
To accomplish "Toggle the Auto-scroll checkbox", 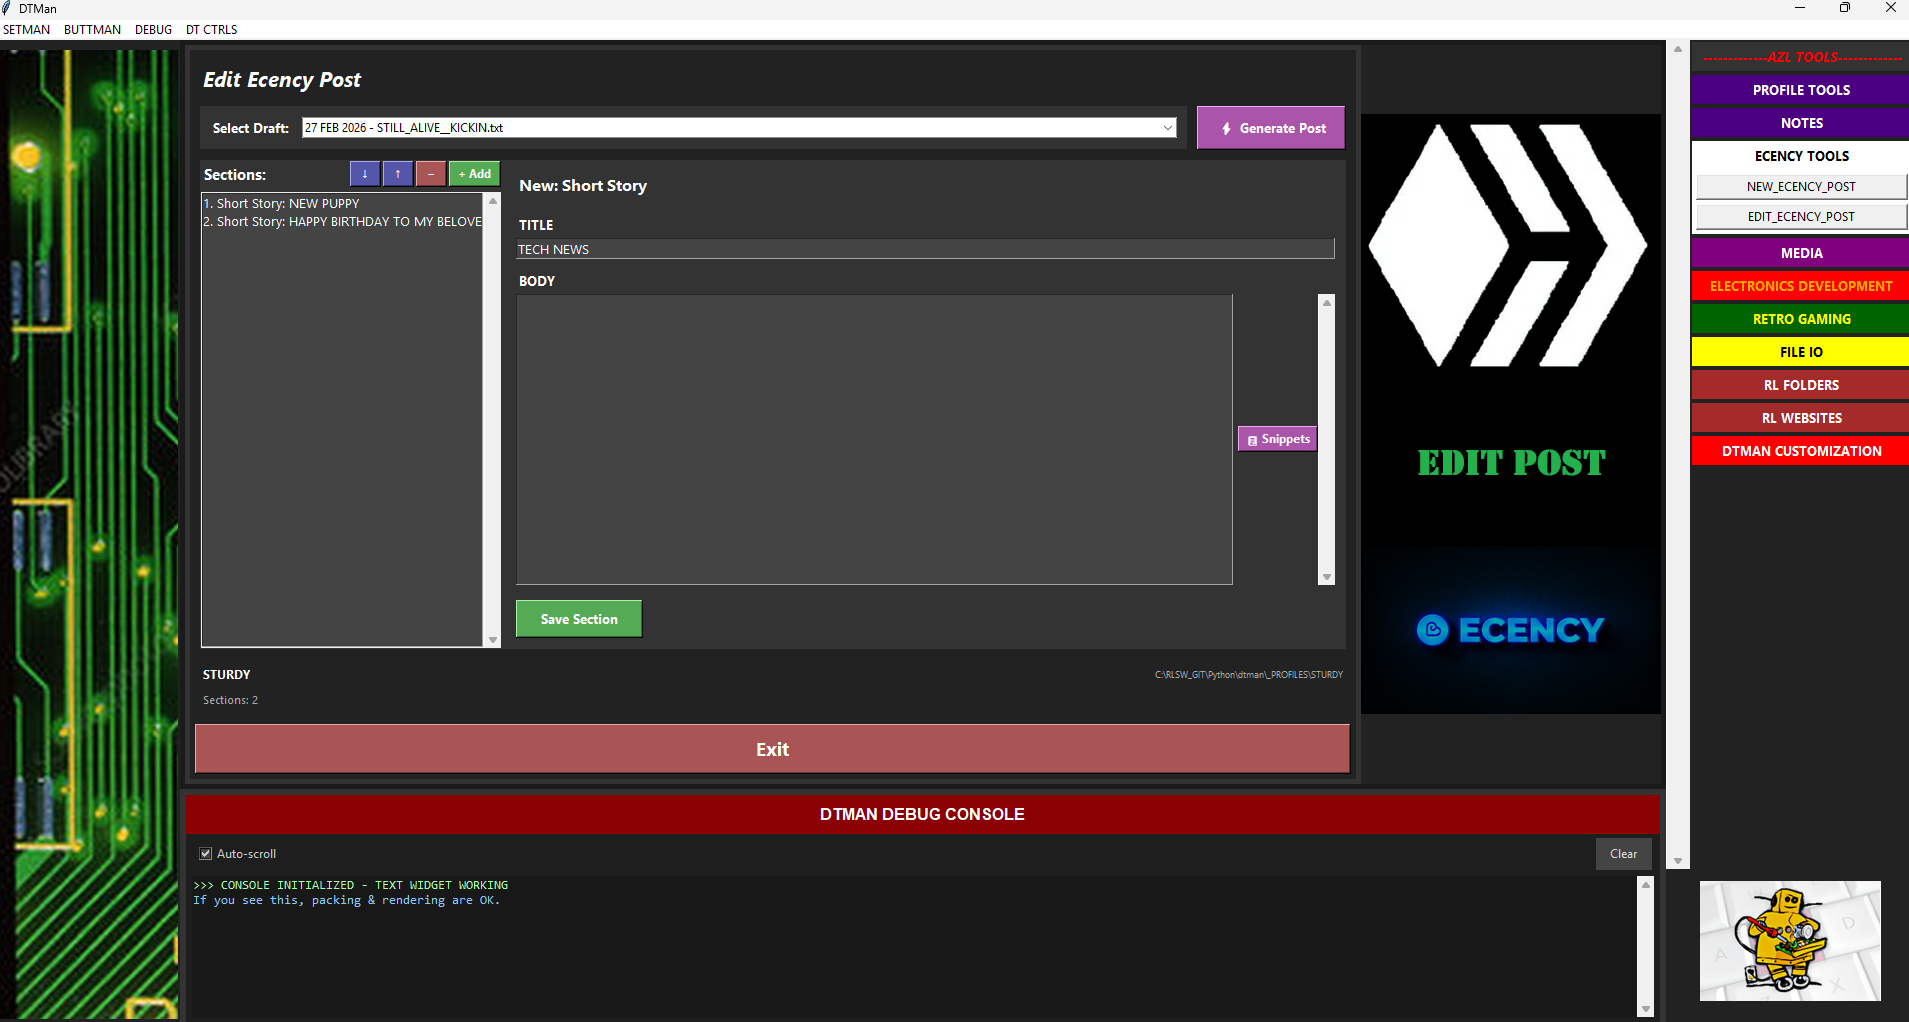I will point(206,854).
